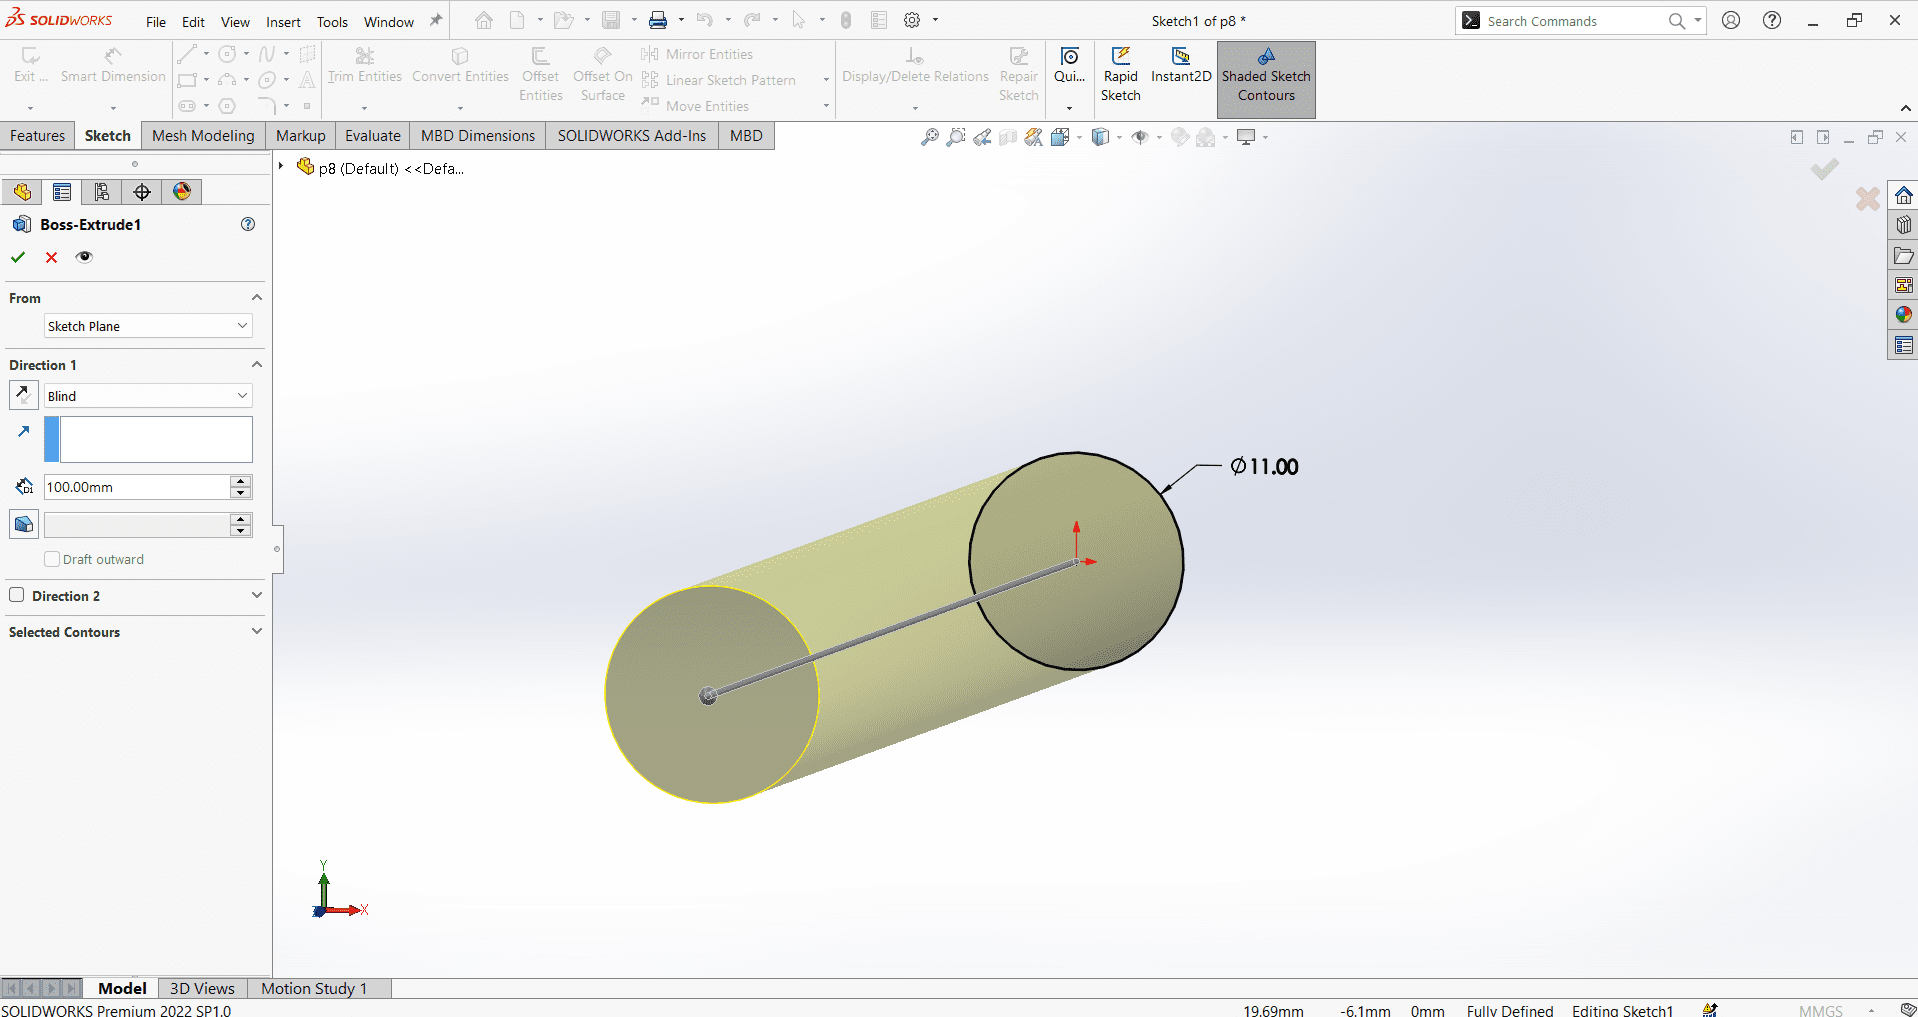This screenshot has height=1017, width=1918.
Task: Click the depth field 100.00mm
Action: [x=137, y=487]
